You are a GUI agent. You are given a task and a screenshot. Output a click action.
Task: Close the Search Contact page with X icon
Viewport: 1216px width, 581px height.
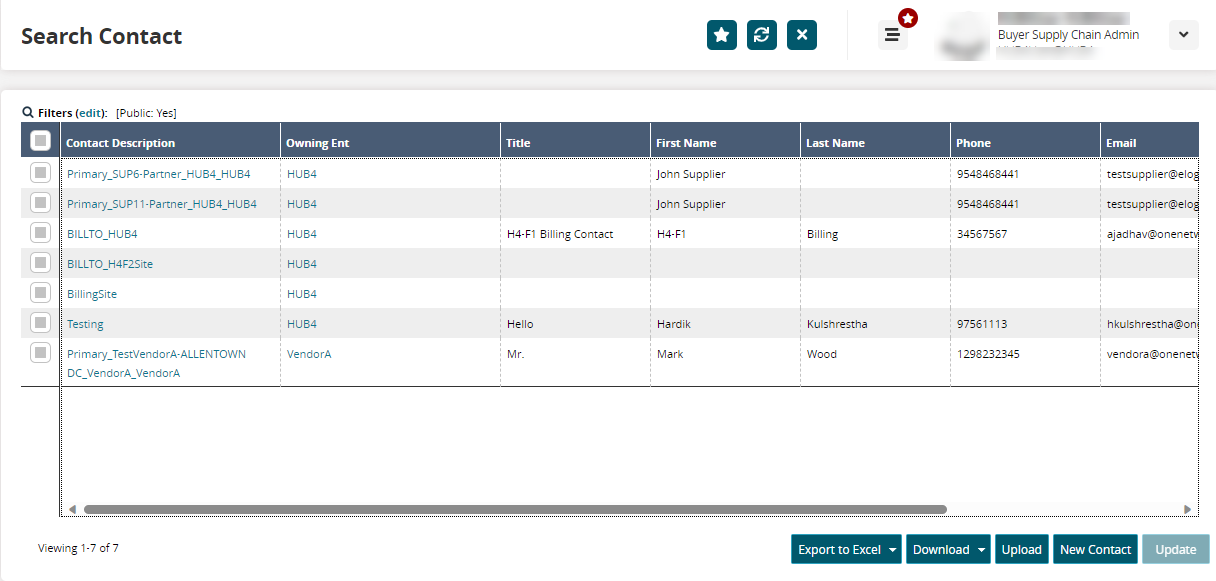pyautogui.click(x=802, y=35)
